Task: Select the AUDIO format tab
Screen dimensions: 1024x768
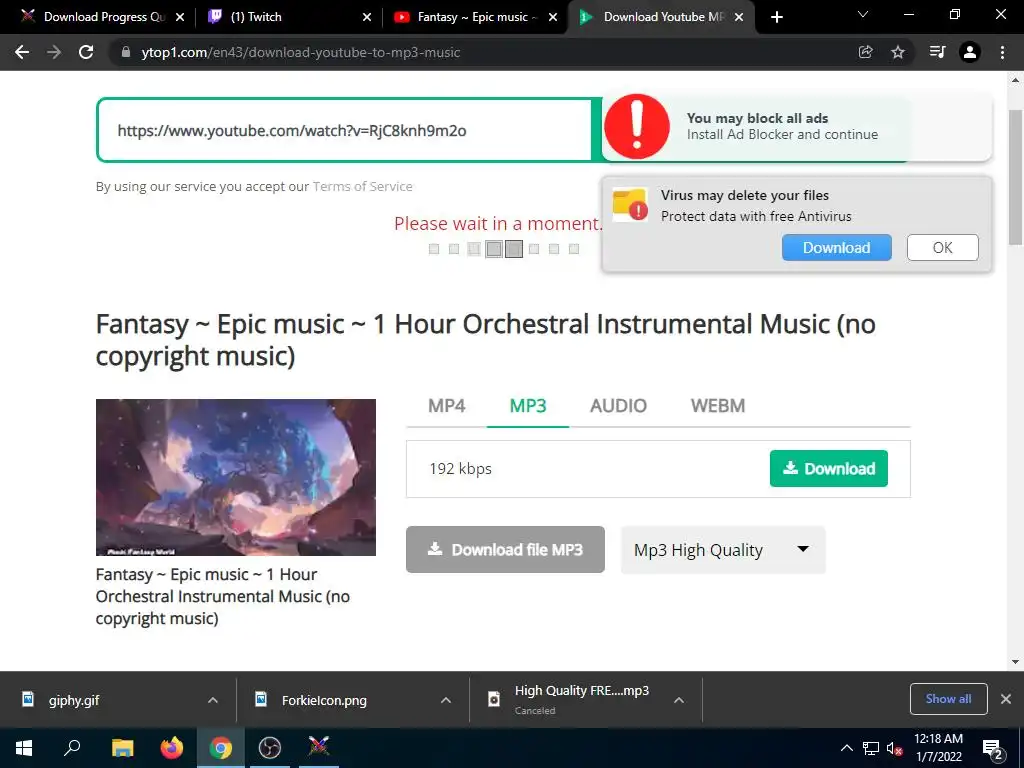Action: (618, 406)
